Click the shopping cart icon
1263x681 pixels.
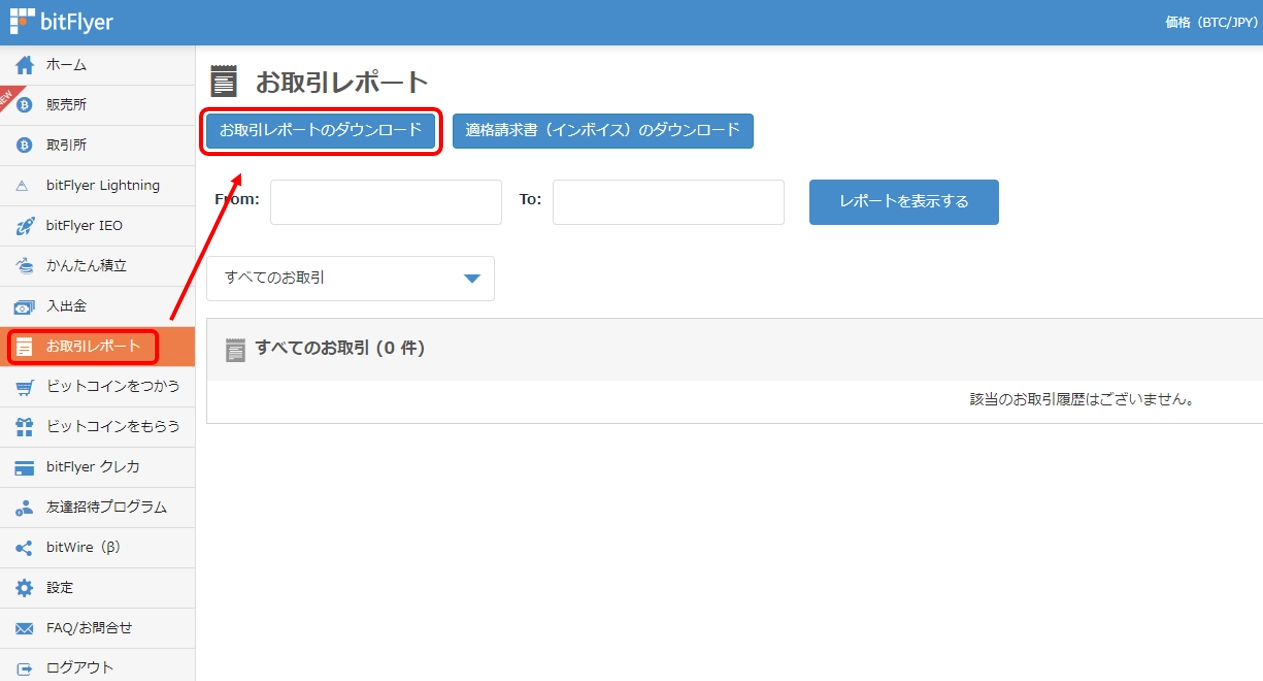[x=25, y=387]
